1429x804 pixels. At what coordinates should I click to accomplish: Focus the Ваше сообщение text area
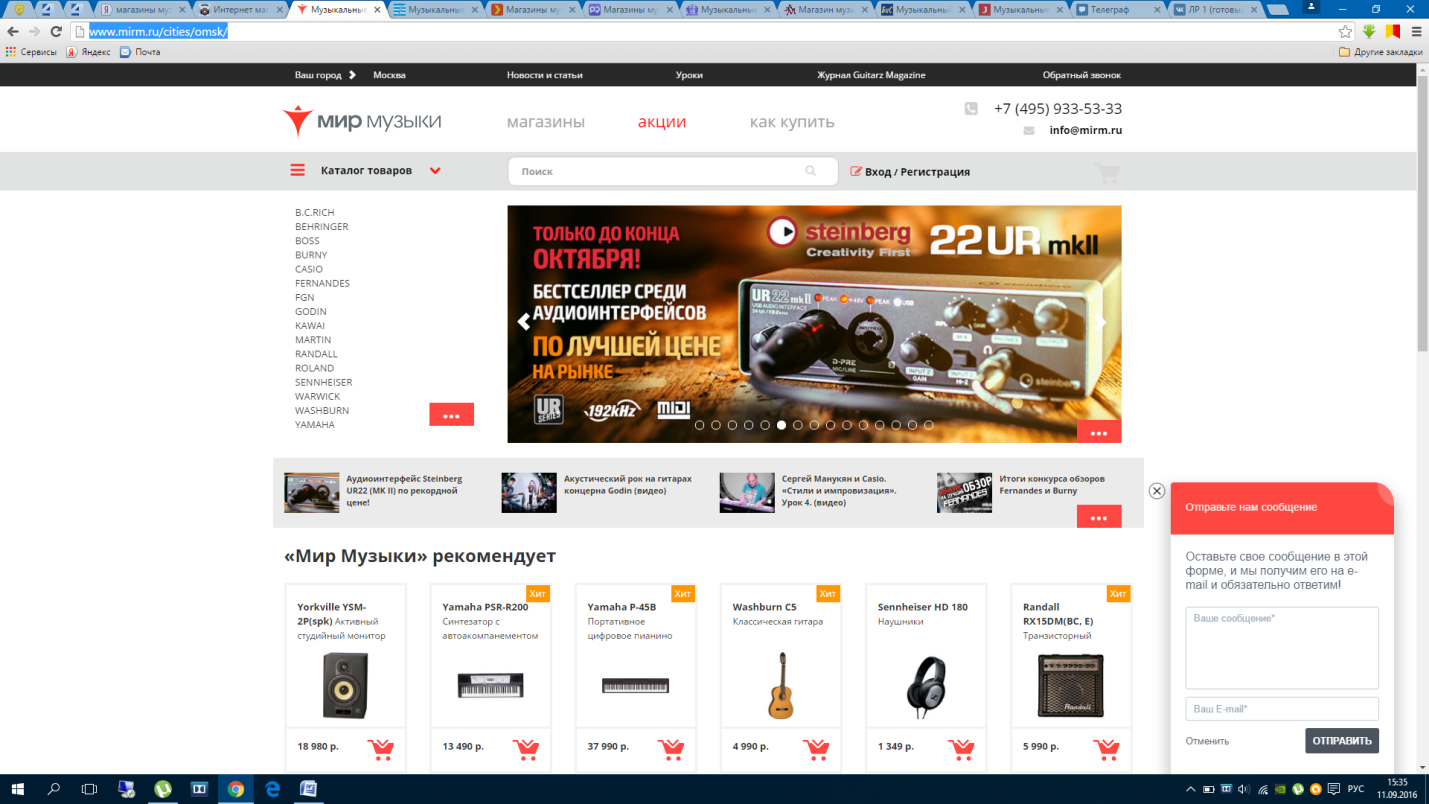(1282, 648)
